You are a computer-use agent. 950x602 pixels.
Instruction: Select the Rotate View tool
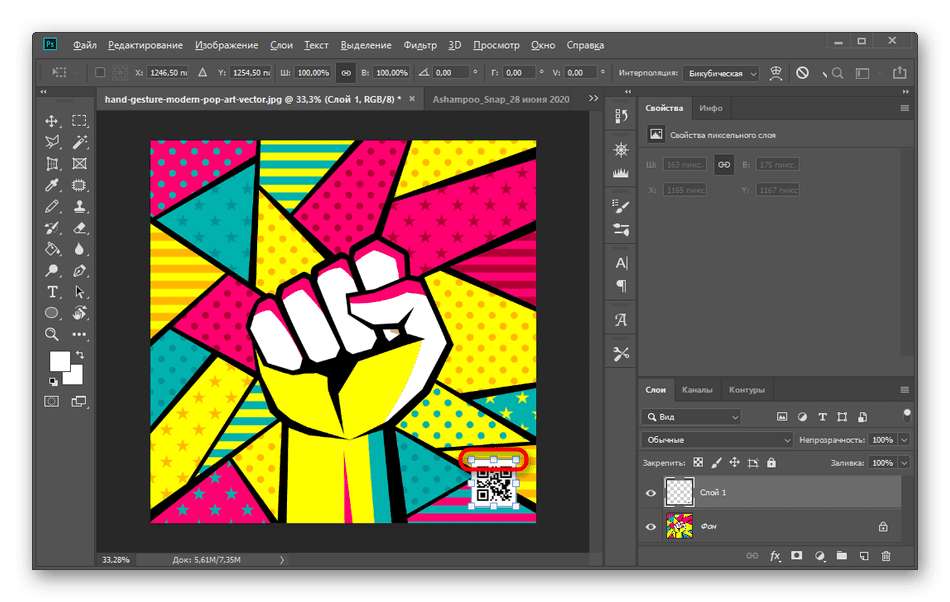tap(79, 313)
